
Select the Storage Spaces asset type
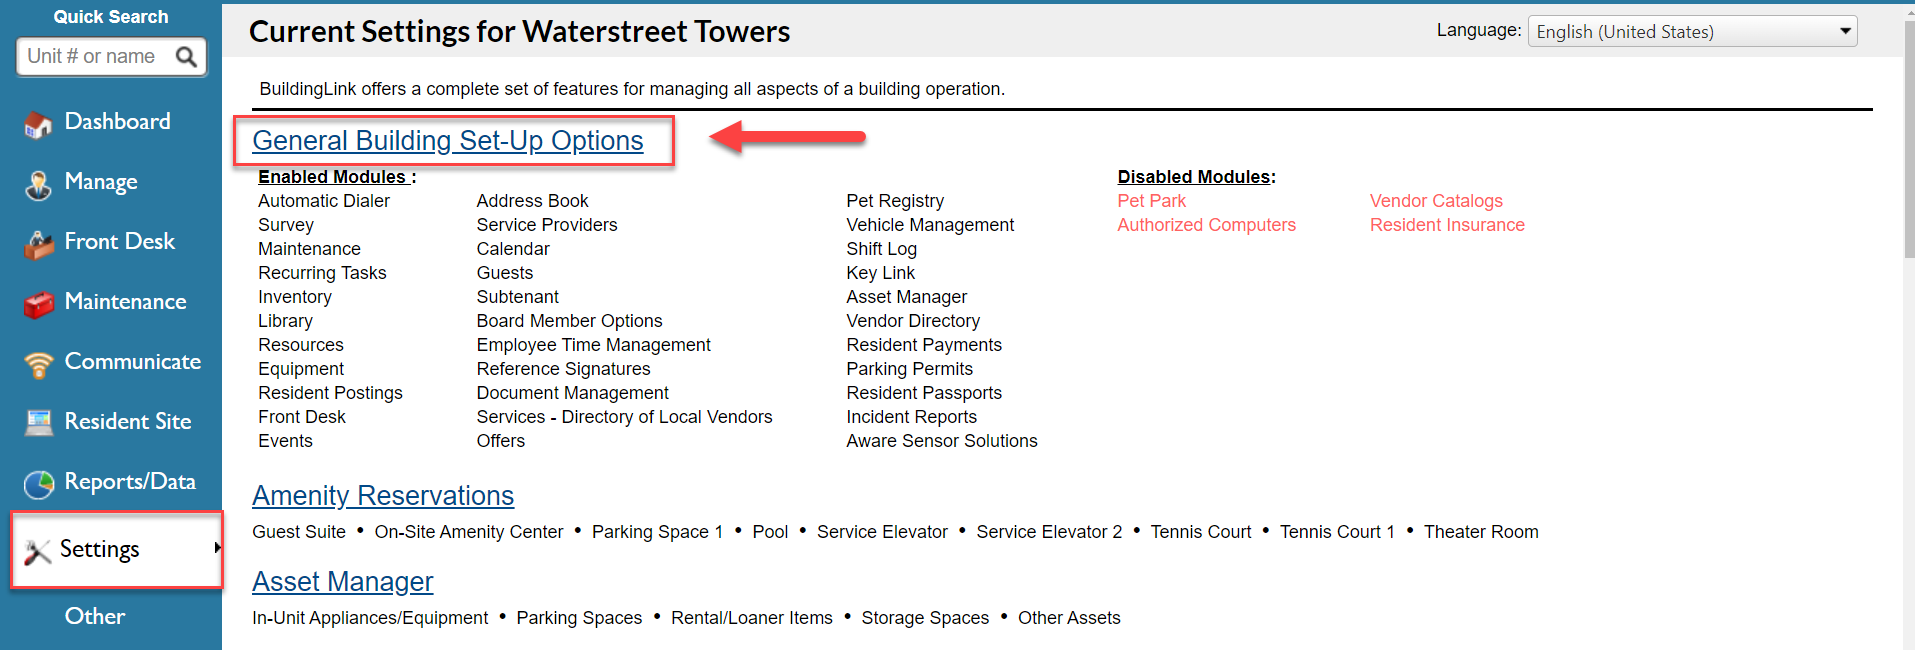(x=925, y=618)
